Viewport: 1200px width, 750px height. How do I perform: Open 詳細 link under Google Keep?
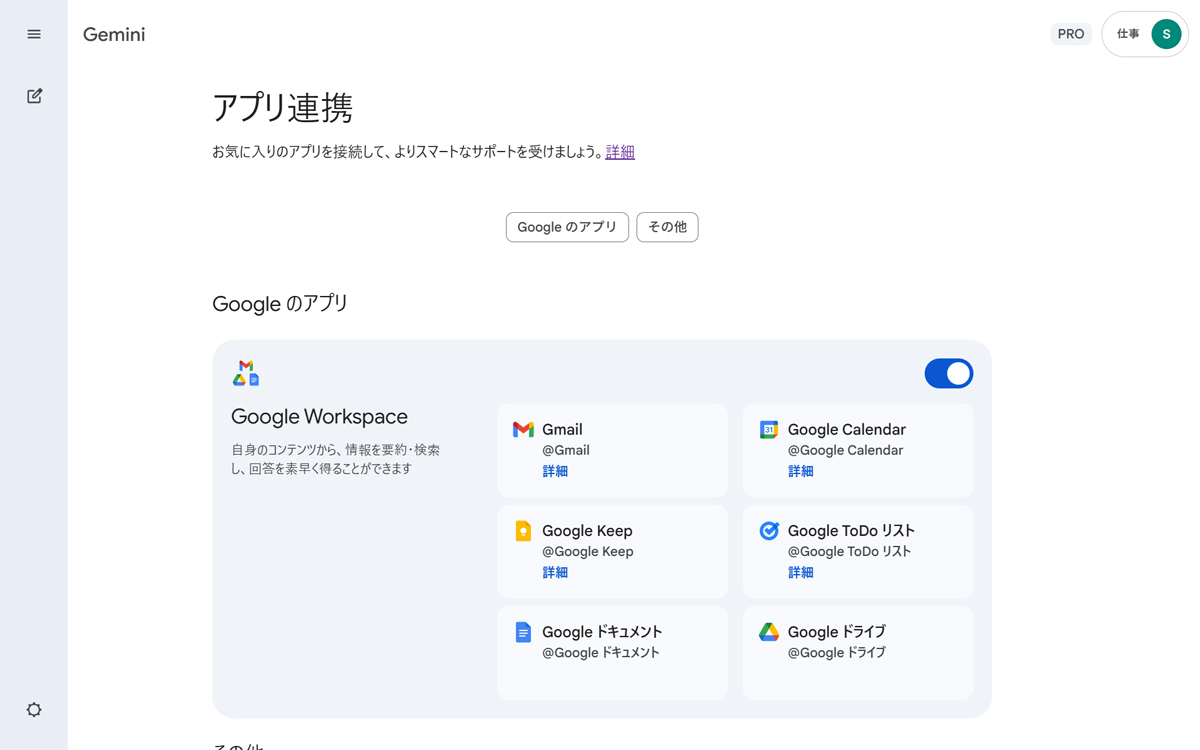[x=555, y=572]
